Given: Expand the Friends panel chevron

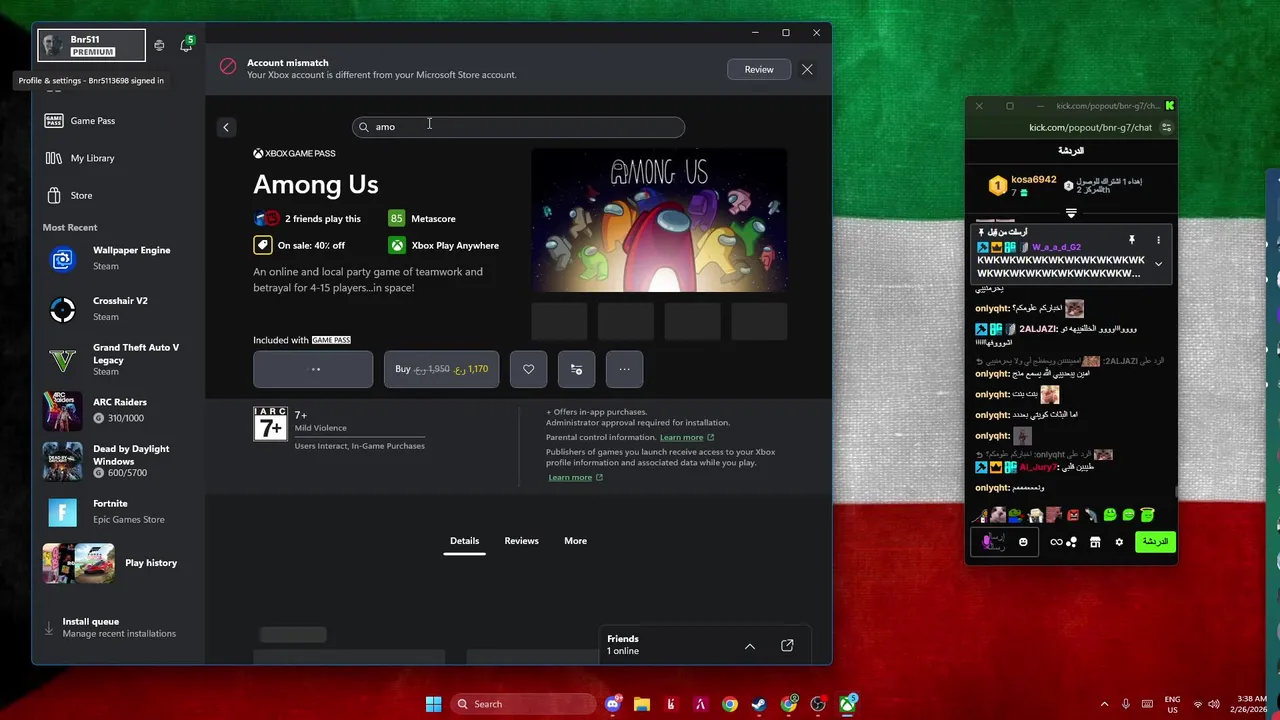Looking at the screenshot, I should click(x=750, y=646).
